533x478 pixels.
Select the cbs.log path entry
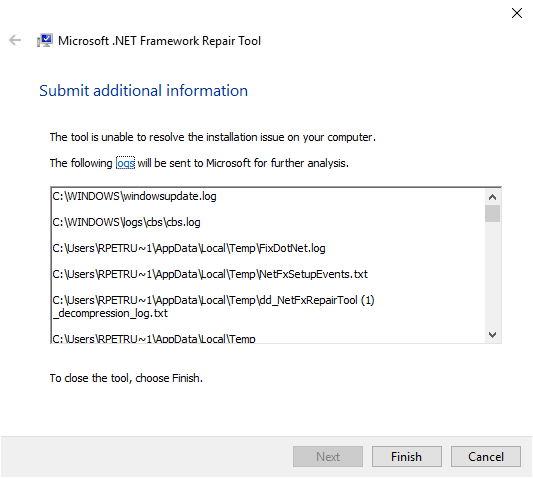(126, 222)
